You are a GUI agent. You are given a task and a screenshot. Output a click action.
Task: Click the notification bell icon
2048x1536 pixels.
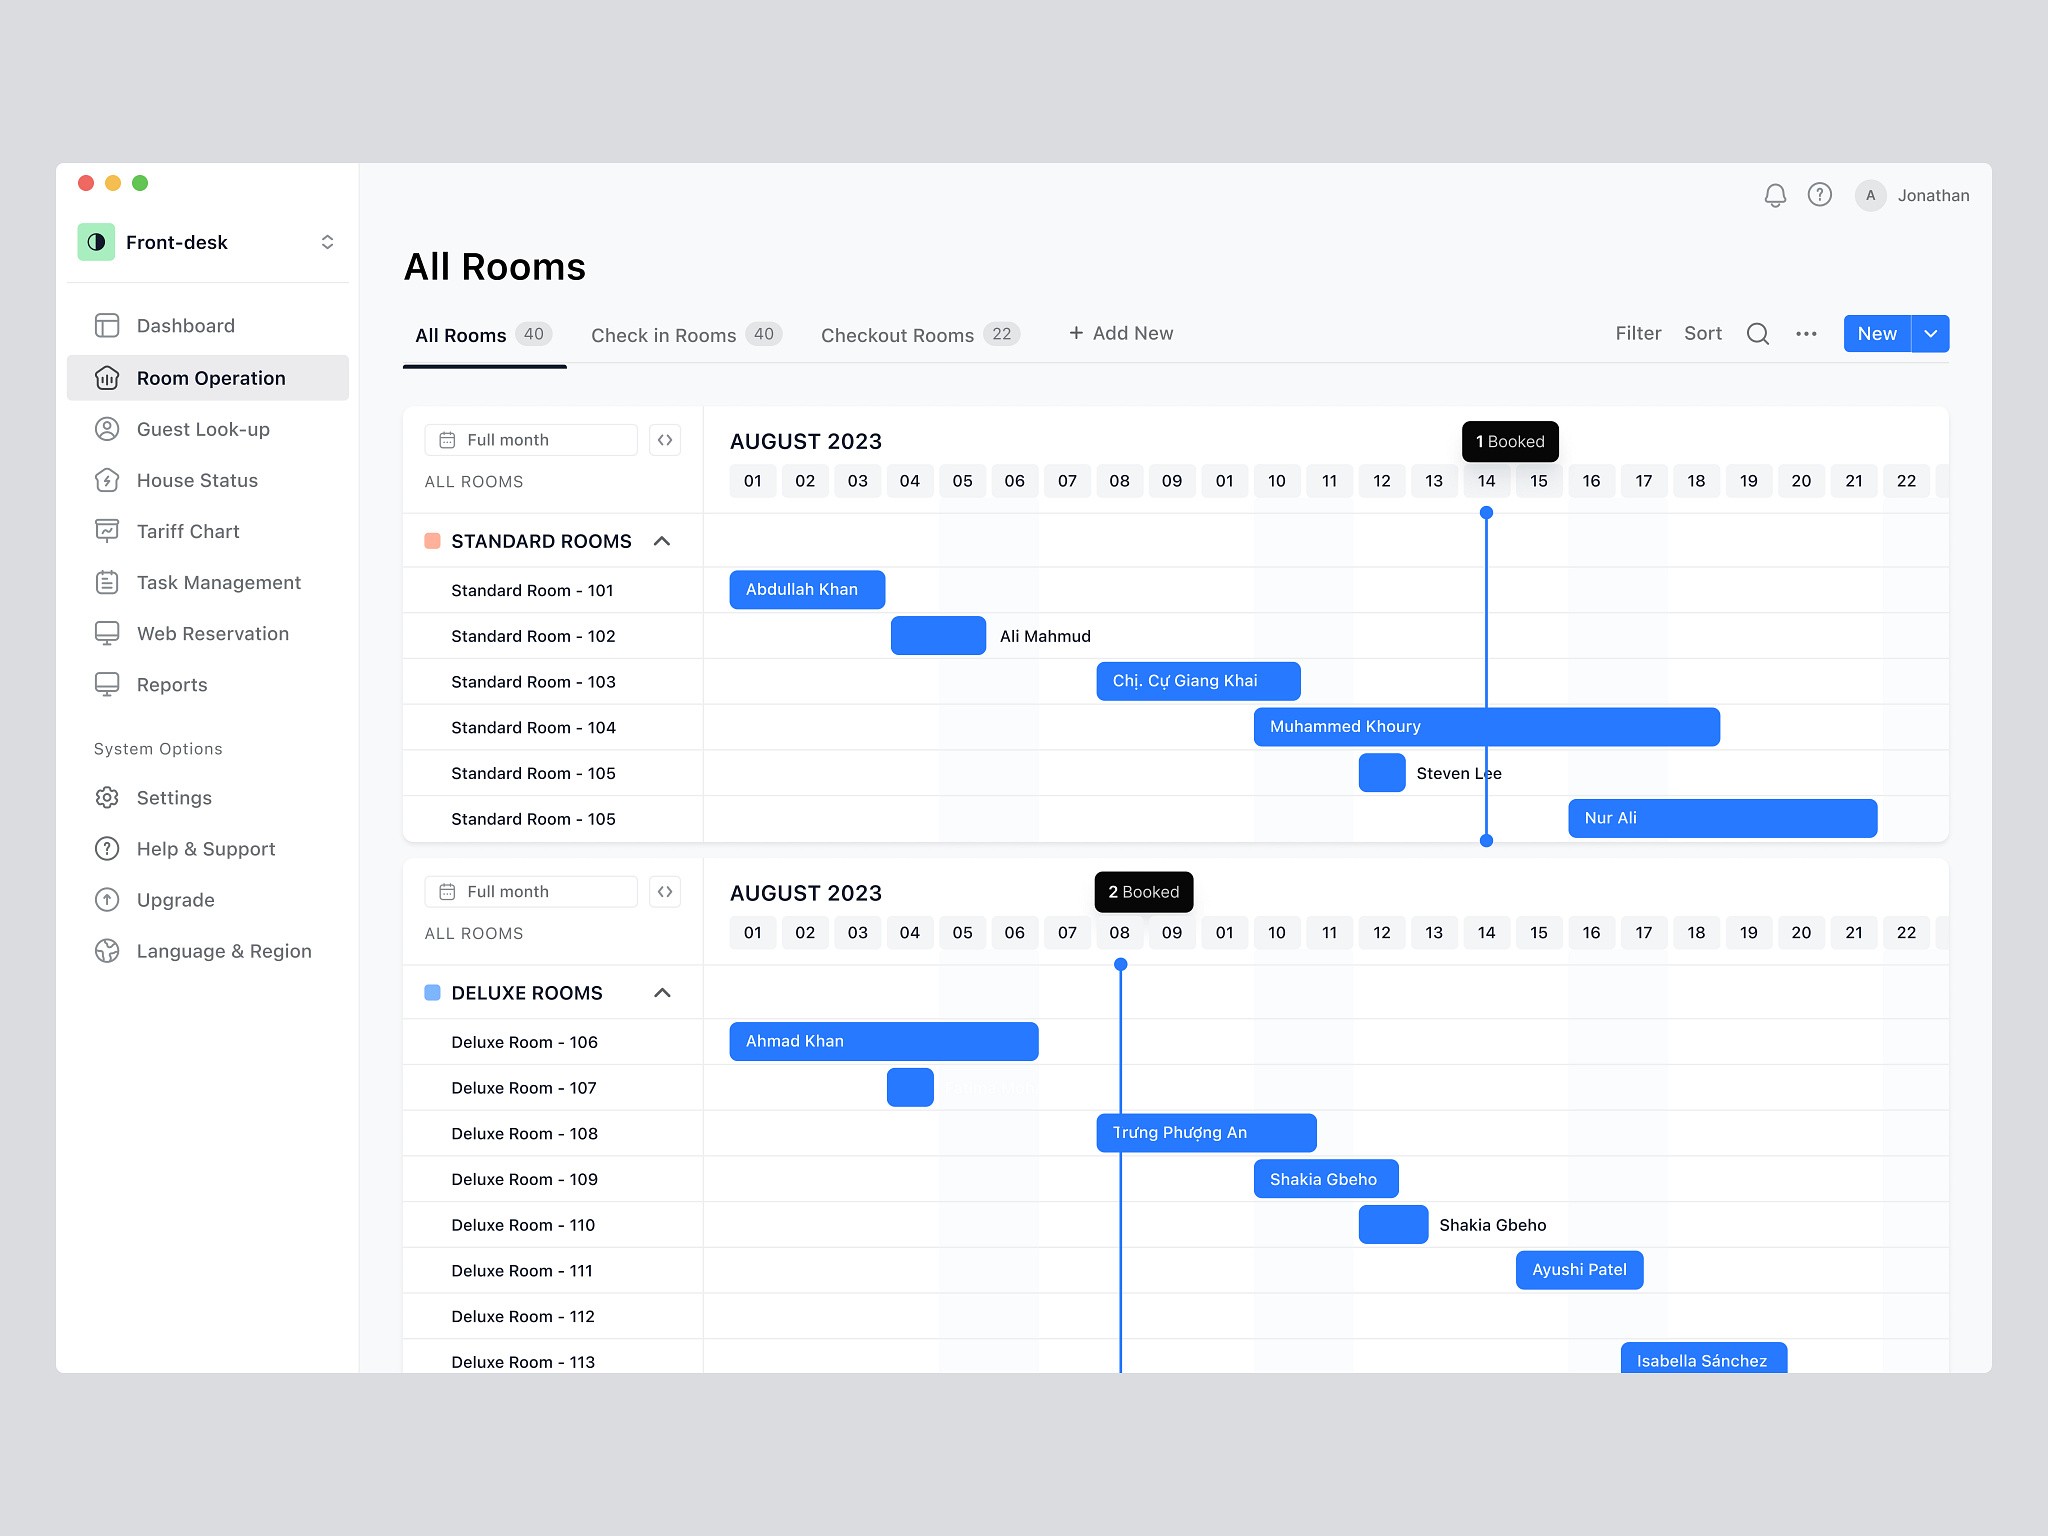[x=1775, y=195]
